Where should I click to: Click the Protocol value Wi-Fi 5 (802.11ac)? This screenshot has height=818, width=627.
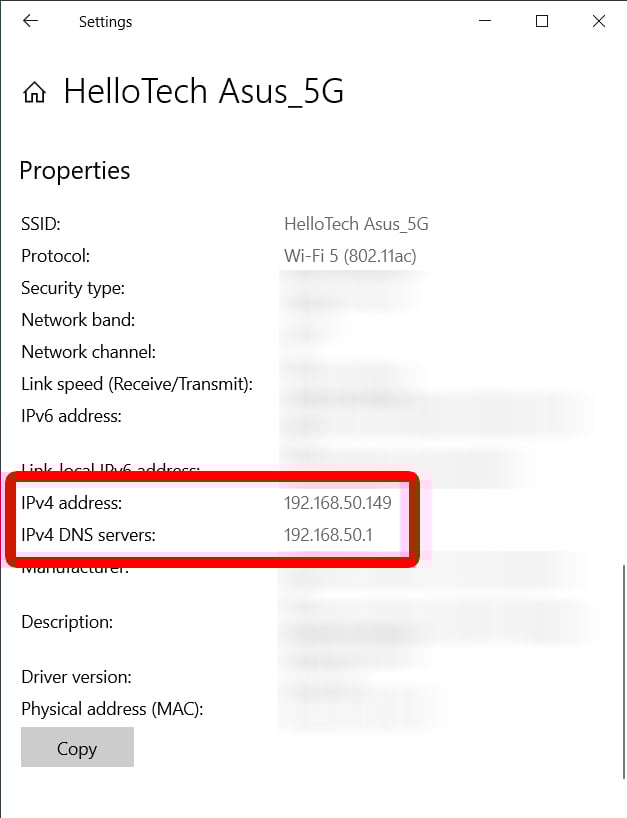pyautogui.click(x=350, y=256)
